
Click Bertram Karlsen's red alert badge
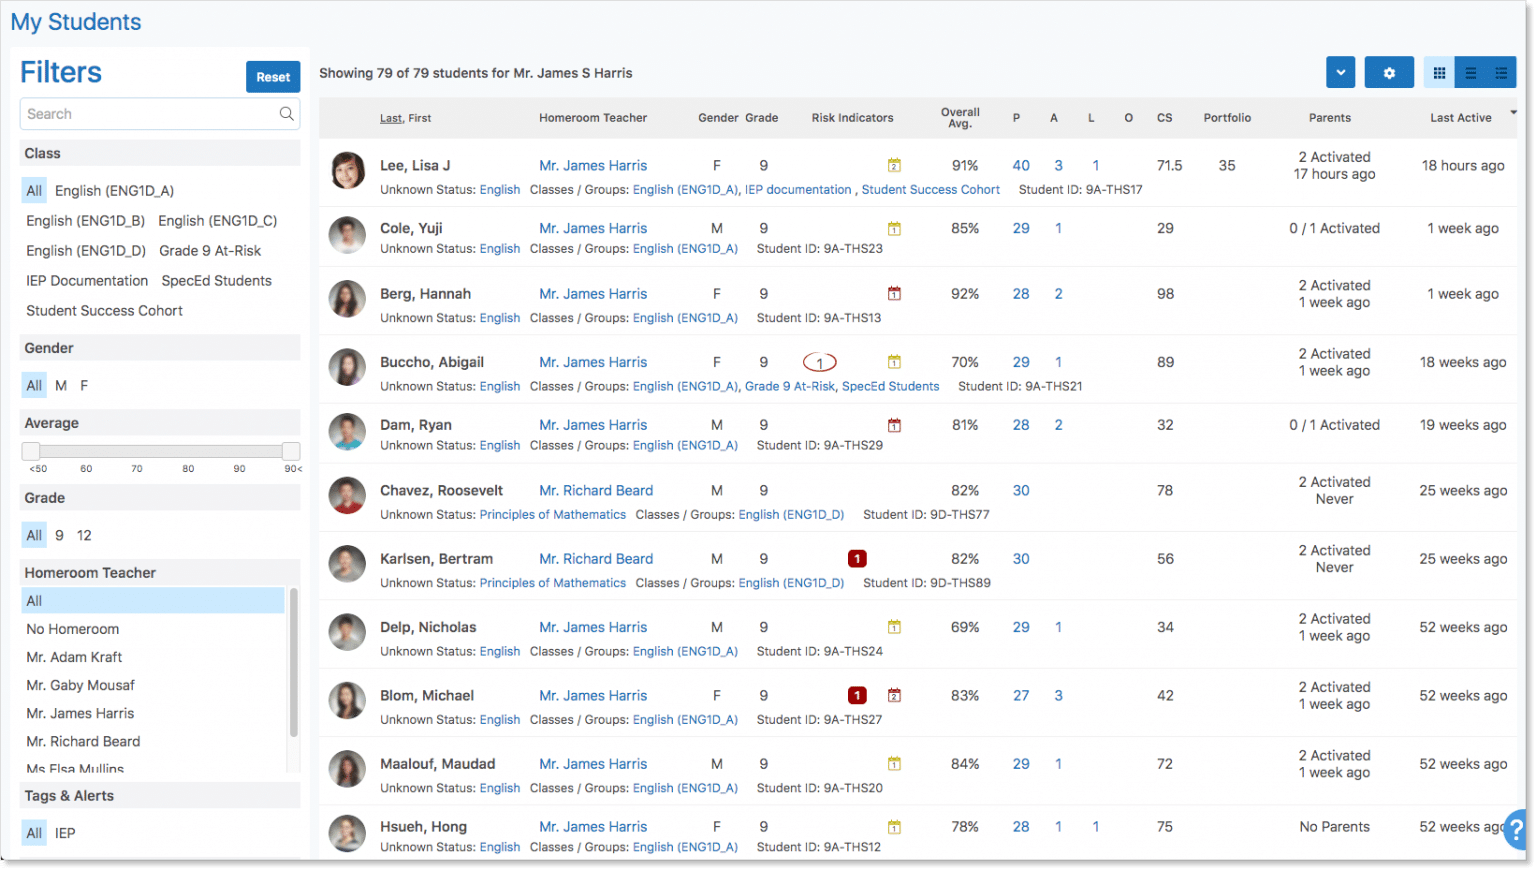[857, 559]
